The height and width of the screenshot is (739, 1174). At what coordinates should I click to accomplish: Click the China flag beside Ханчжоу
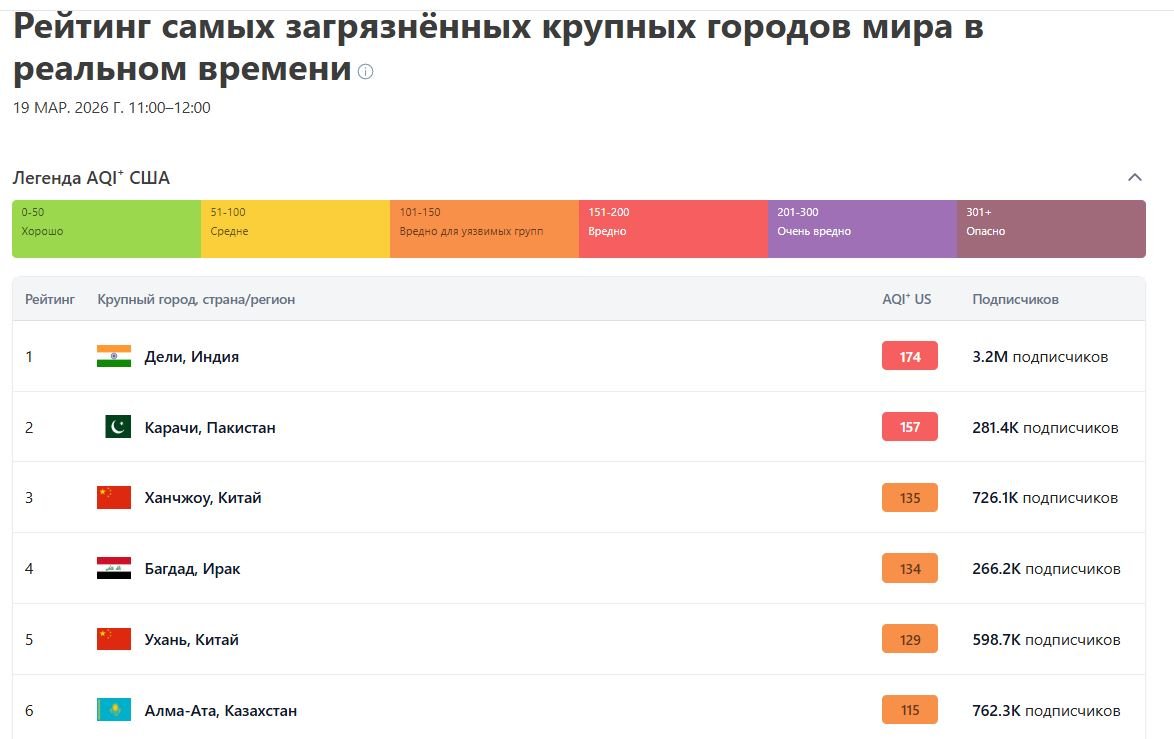pos(114,497)
